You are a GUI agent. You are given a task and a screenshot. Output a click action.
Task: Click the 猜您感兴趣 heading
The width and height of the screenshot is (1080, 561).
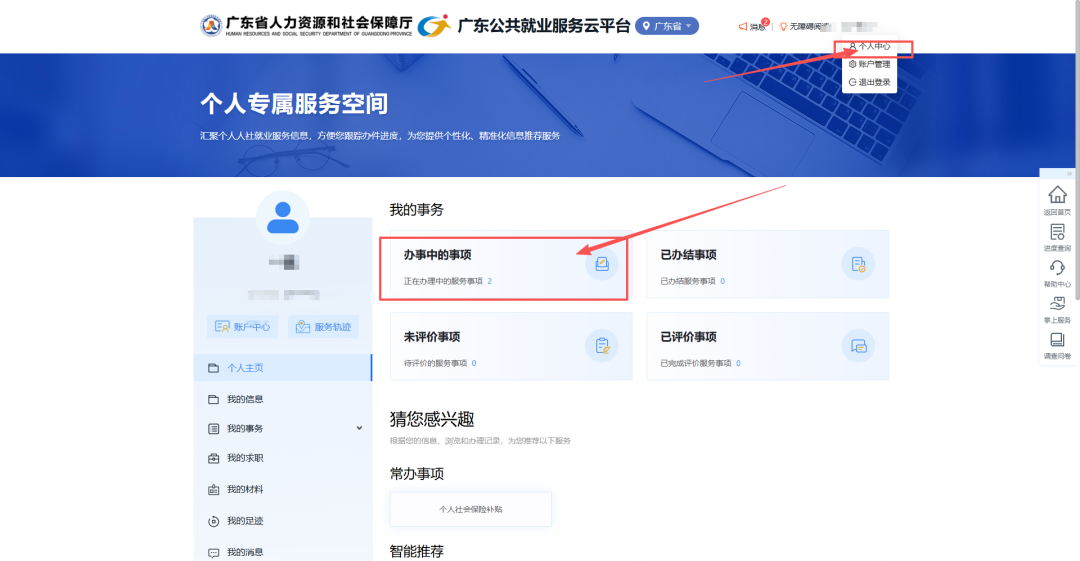coord(432,419)
